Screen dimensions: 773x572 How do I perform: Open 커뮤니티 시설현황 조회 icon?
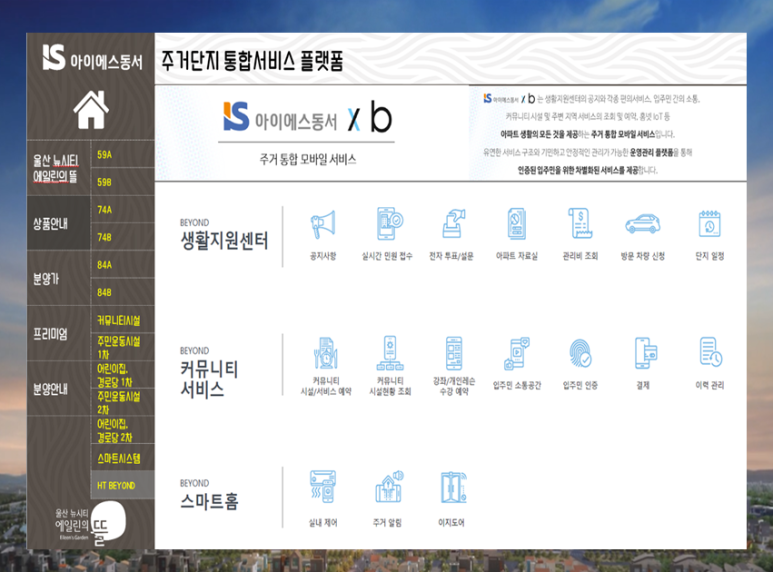click(390, 353)
